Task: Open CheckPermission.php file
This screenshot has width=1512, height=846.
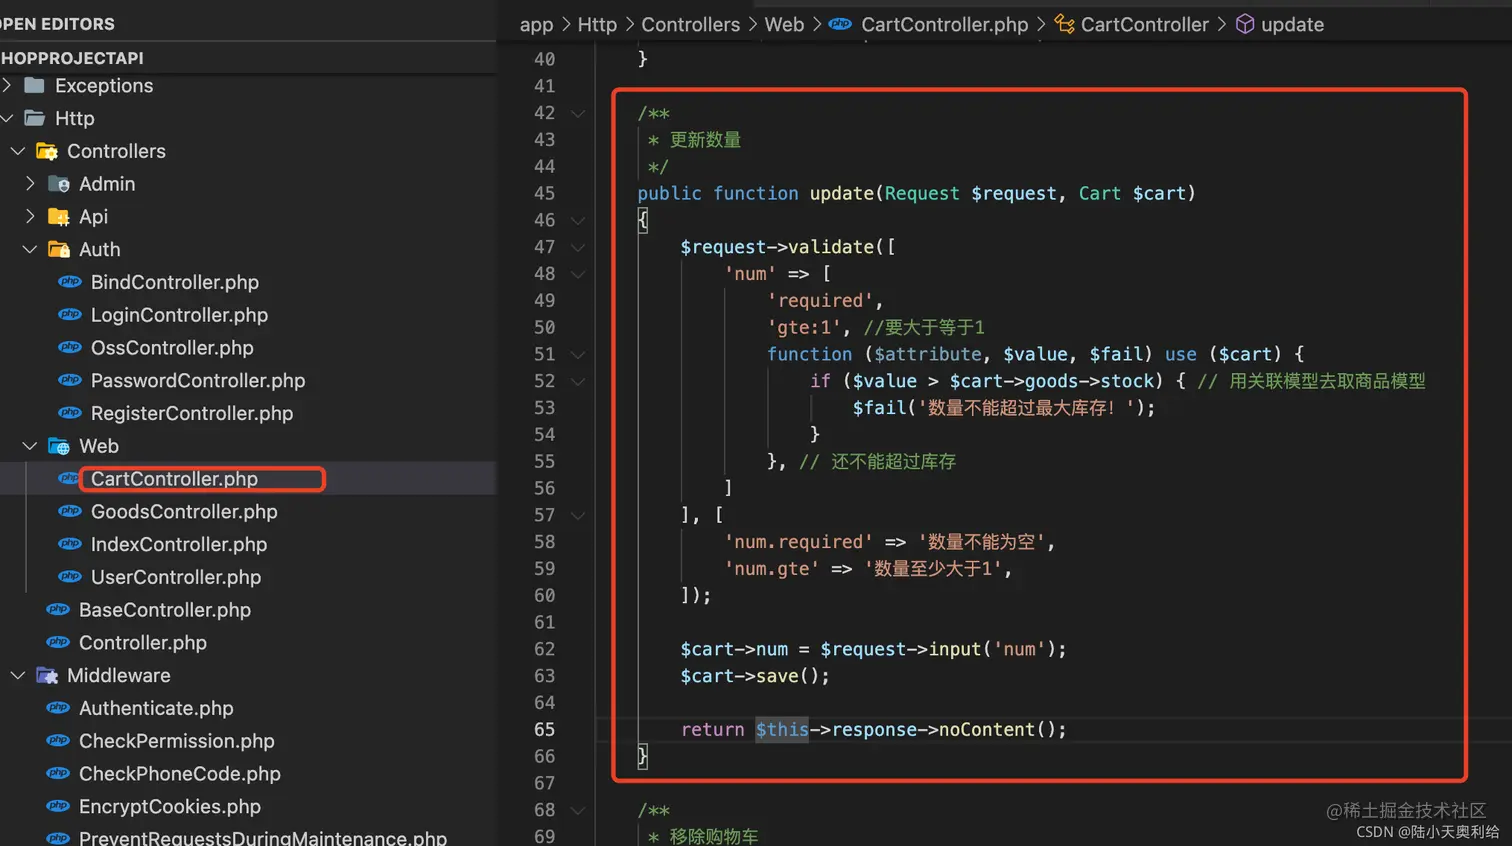Action: [177, 741]
